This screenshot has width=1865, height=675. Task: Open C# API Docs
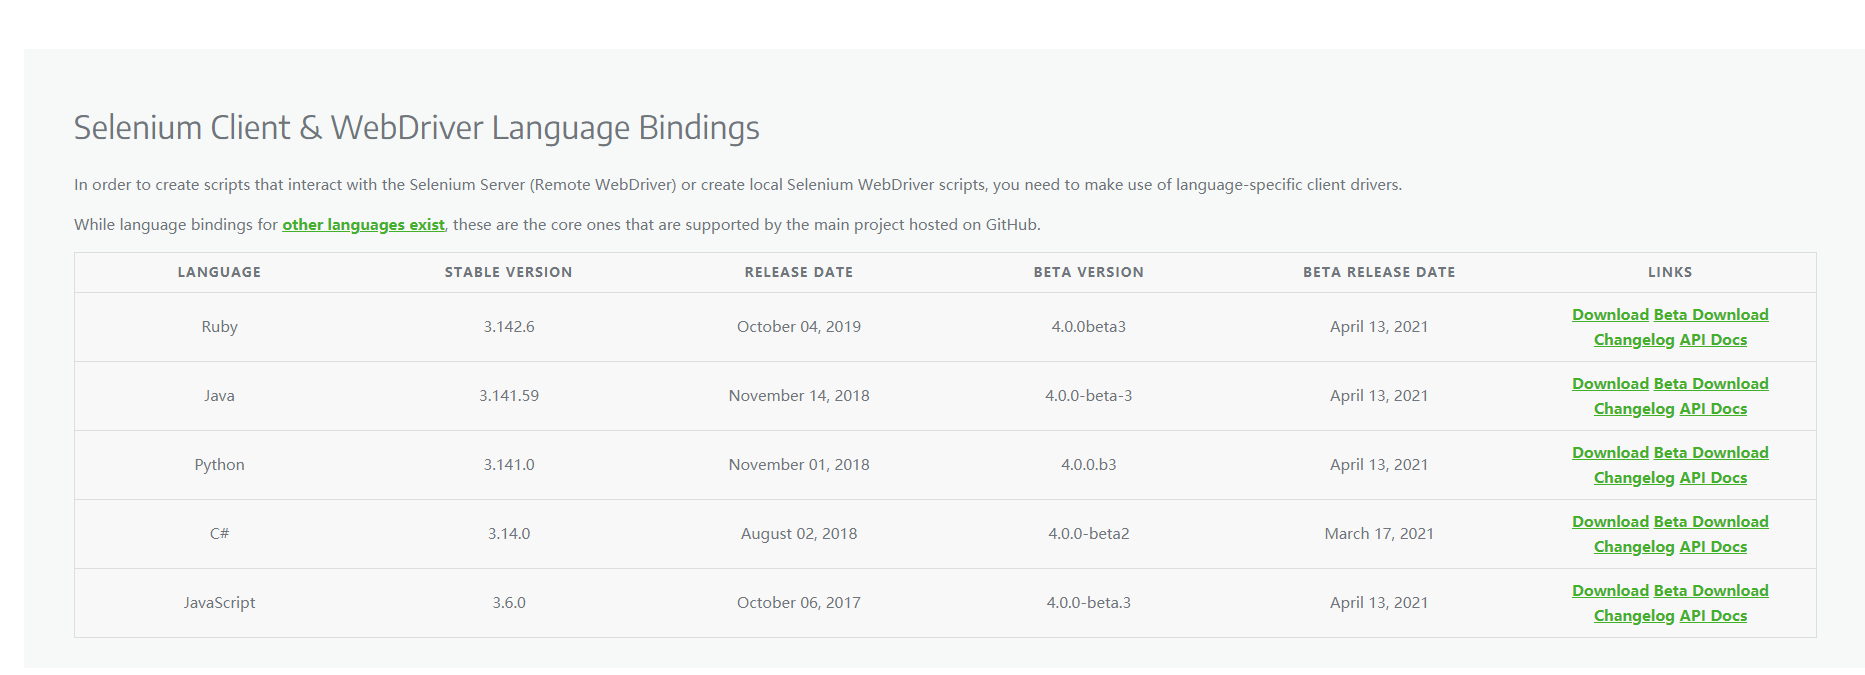[x=1713, y=547]
